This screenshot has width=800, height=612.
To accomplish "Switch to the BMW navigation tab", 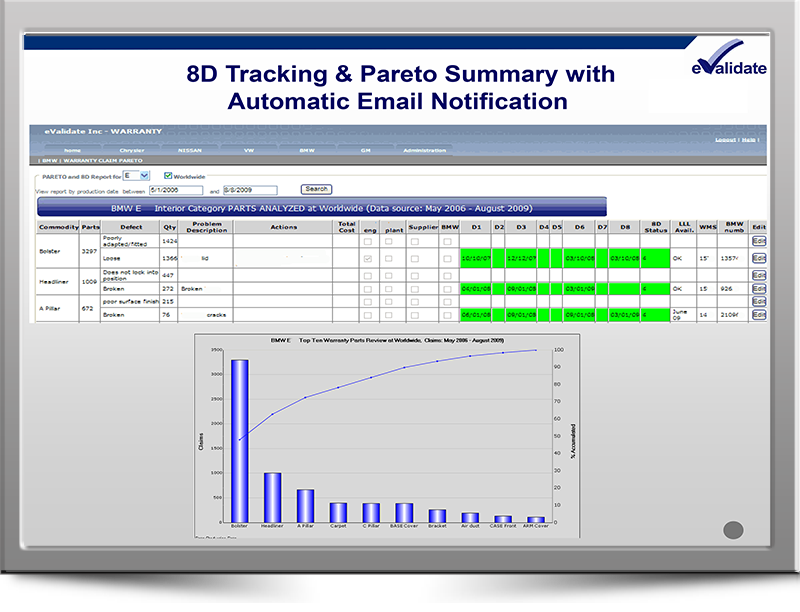I will 307,150.
